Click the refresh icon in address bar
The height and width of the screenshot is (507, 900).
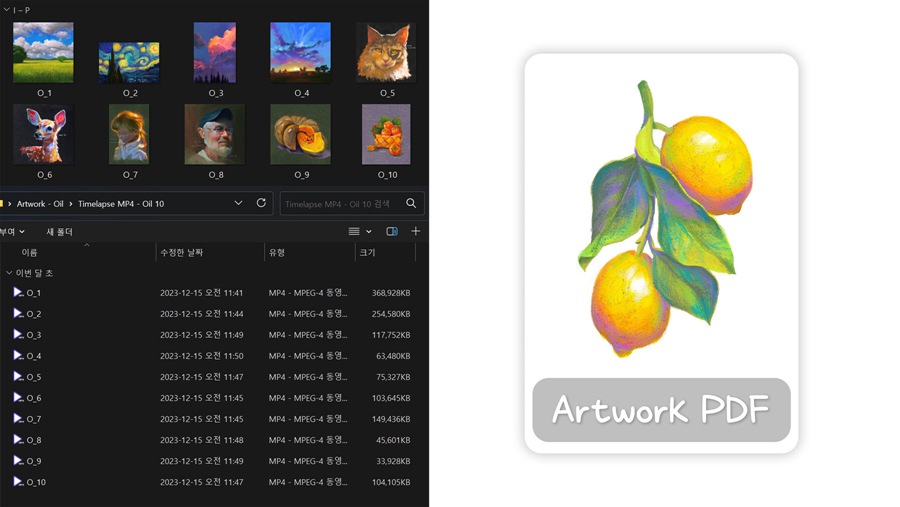261,203
